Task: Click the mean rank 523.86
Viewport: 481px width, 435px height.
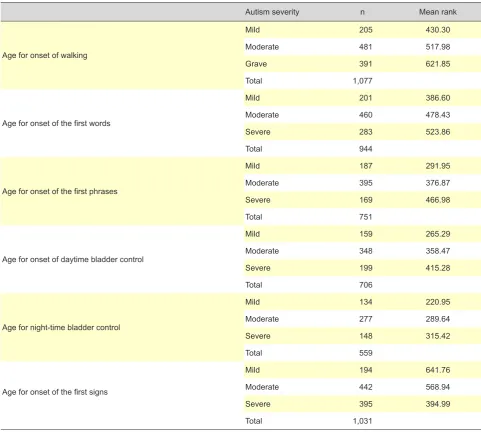Action: coord(438,132)
